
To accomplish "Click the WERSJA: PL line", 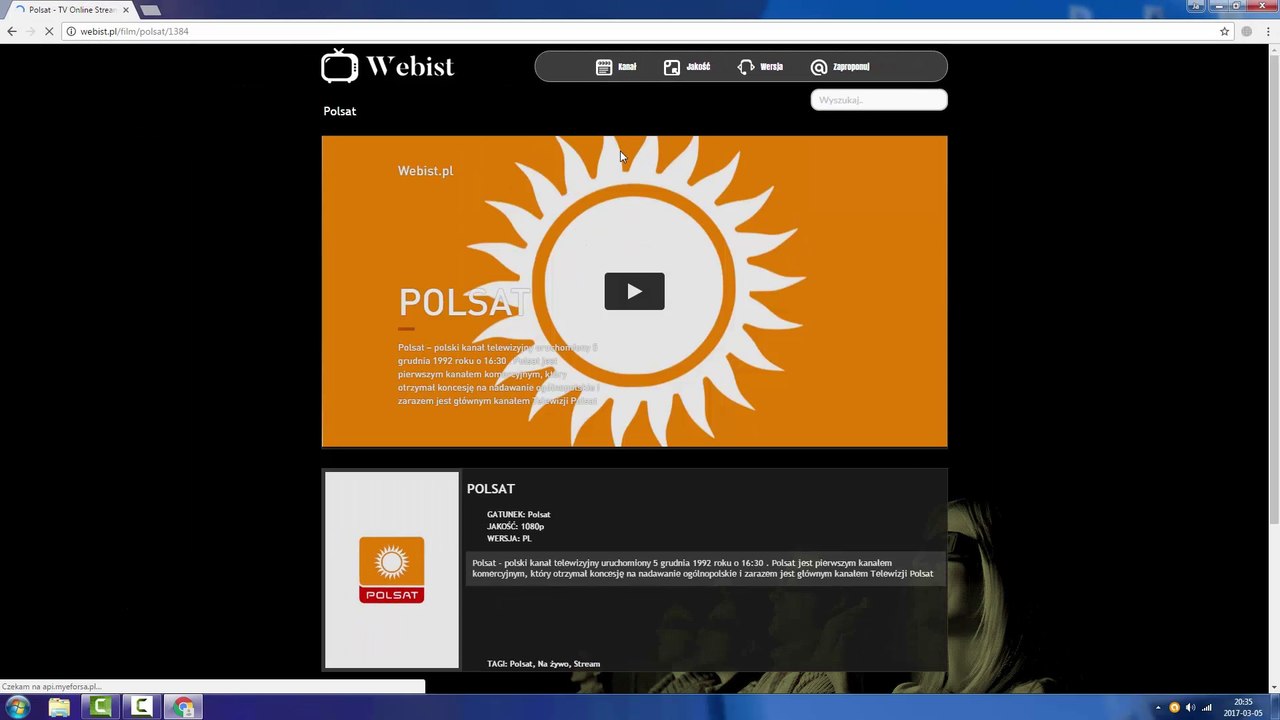I will click(509, 538).
